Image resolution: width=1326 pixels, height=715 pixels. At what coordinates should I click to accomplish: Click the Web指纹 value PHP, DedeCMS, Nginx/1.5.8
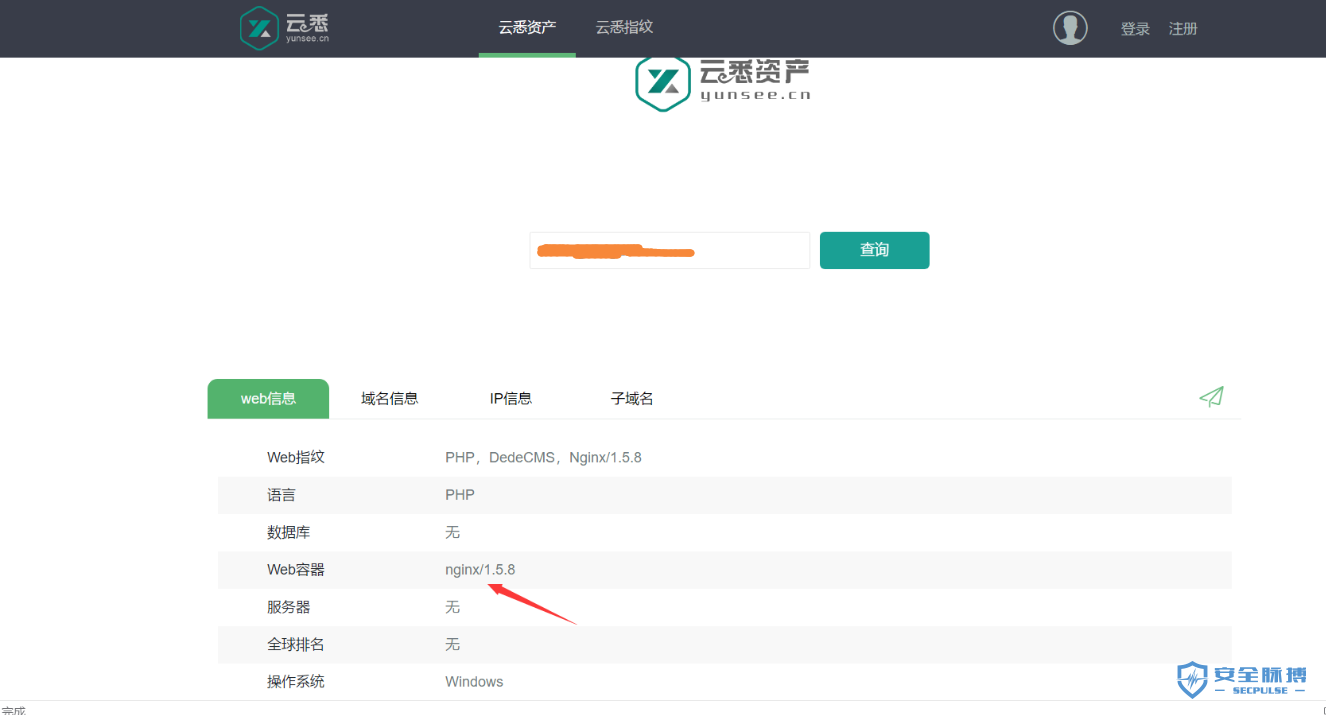543,457
